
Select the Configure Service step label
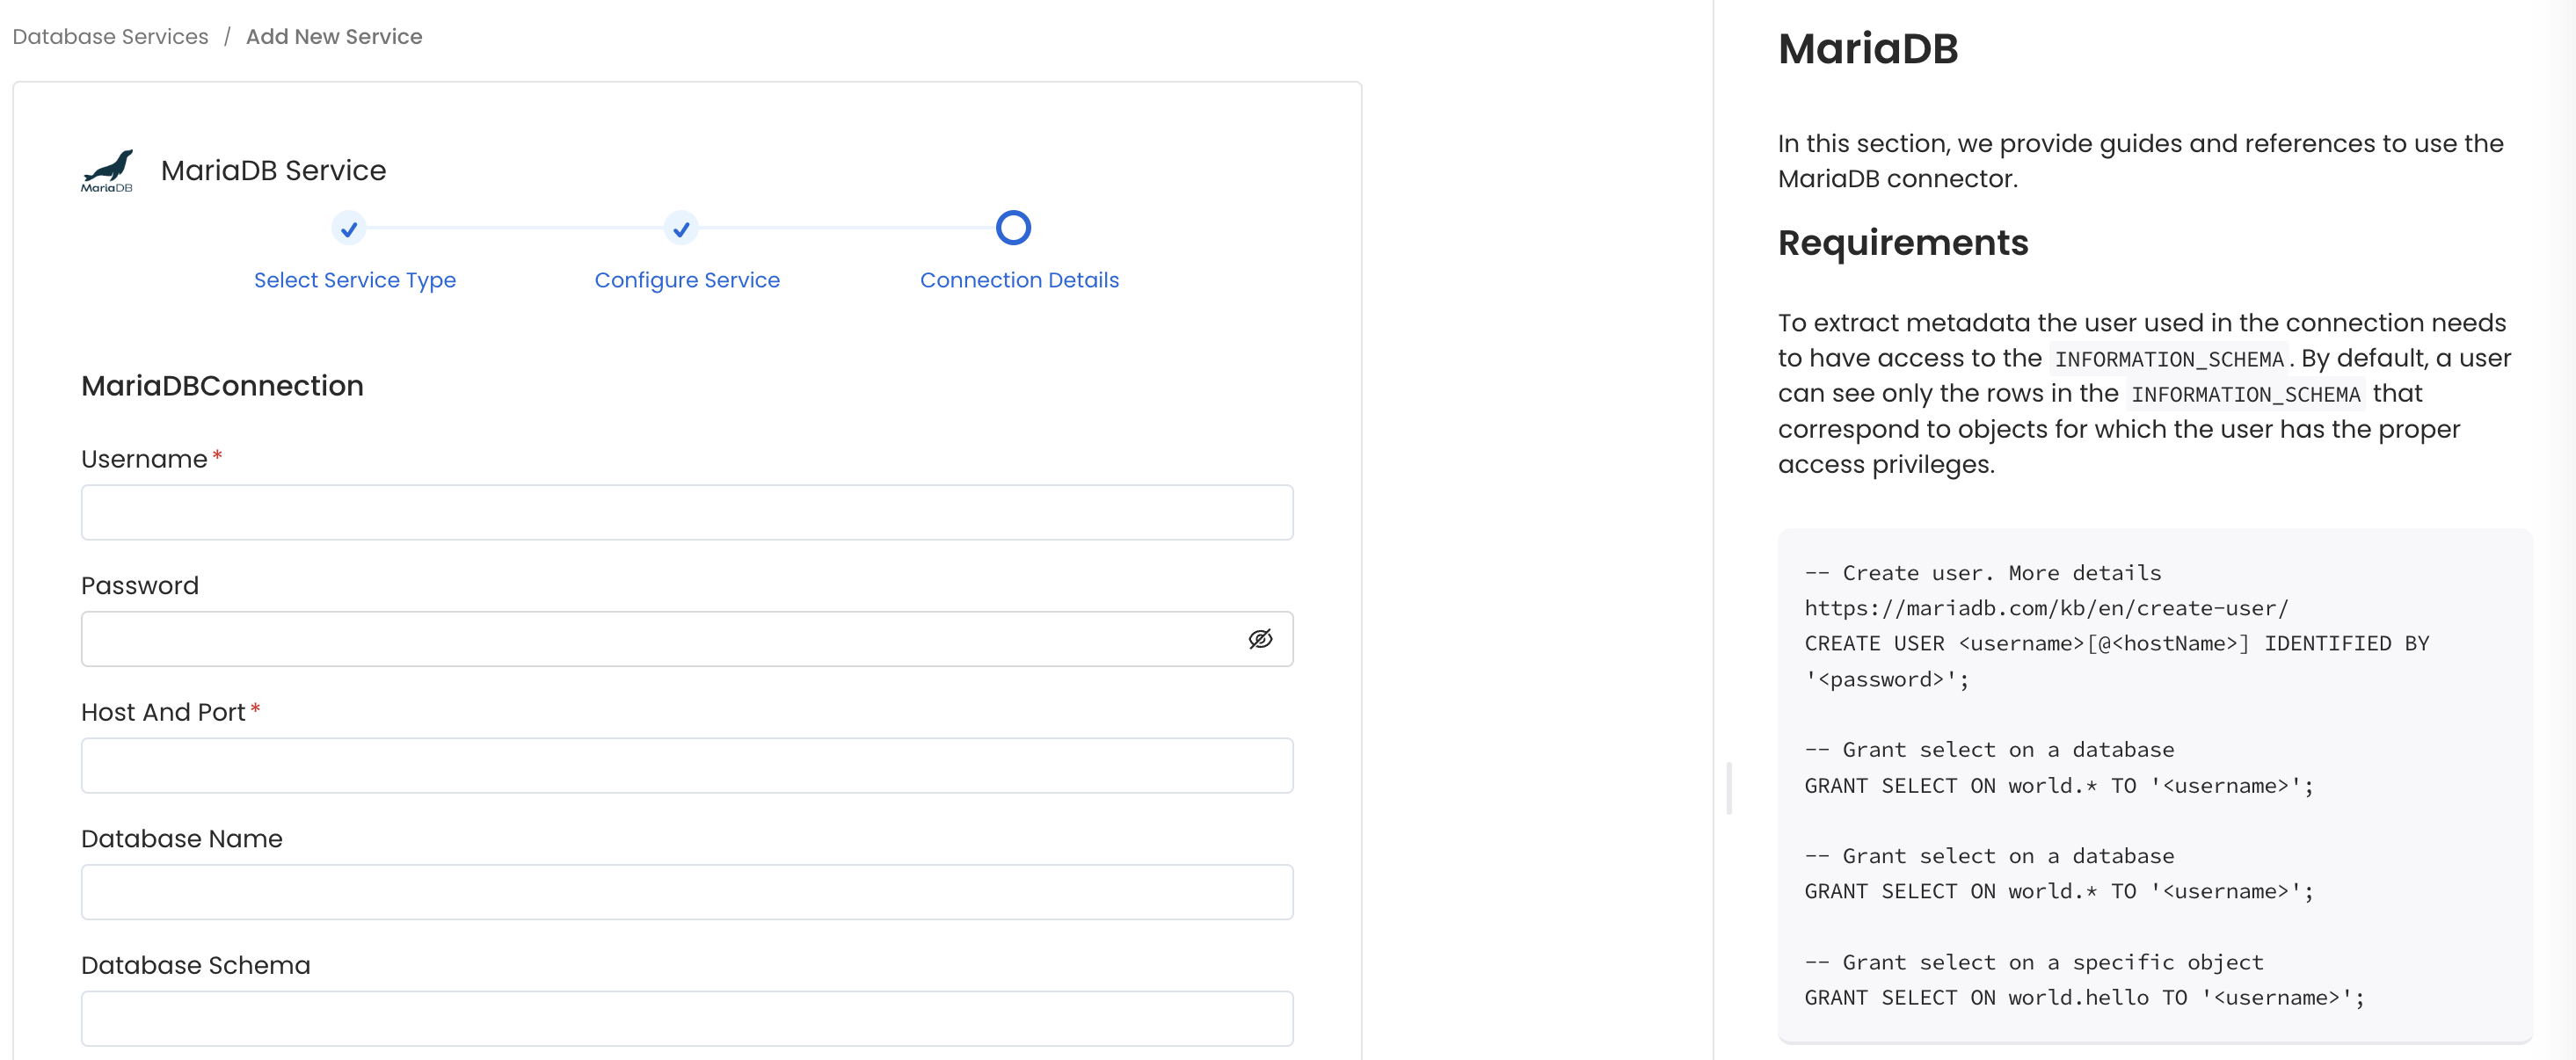click(x=687, y=280)
